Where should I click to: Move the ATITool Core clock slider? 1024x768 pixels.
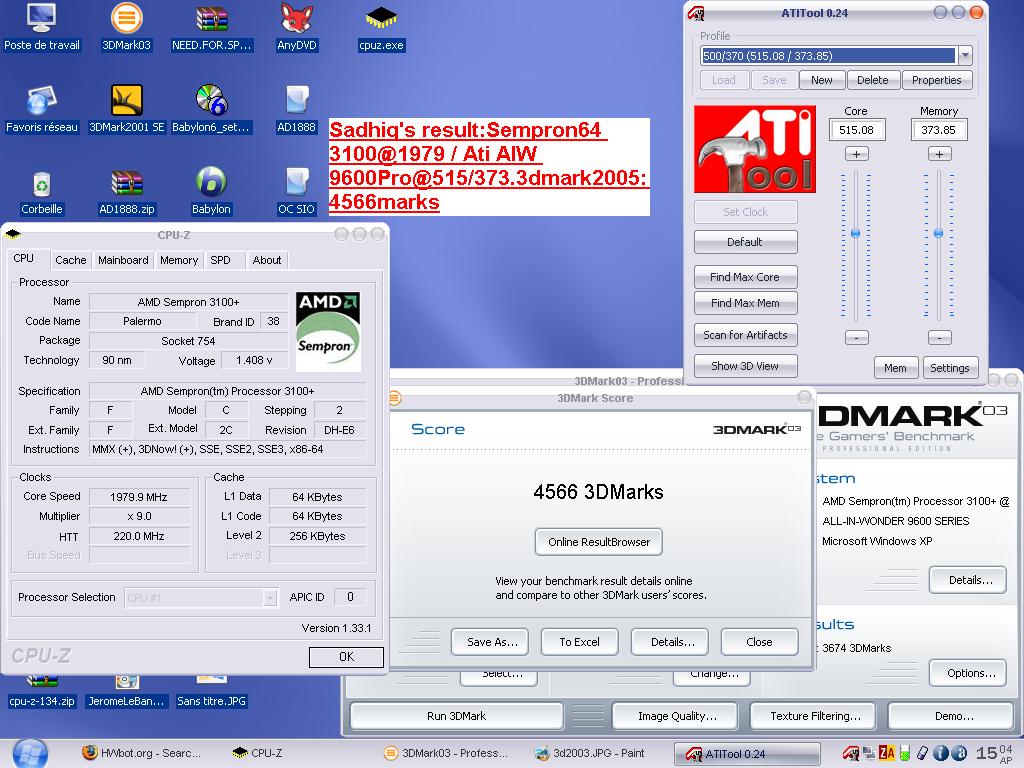[x=856, y=233]
